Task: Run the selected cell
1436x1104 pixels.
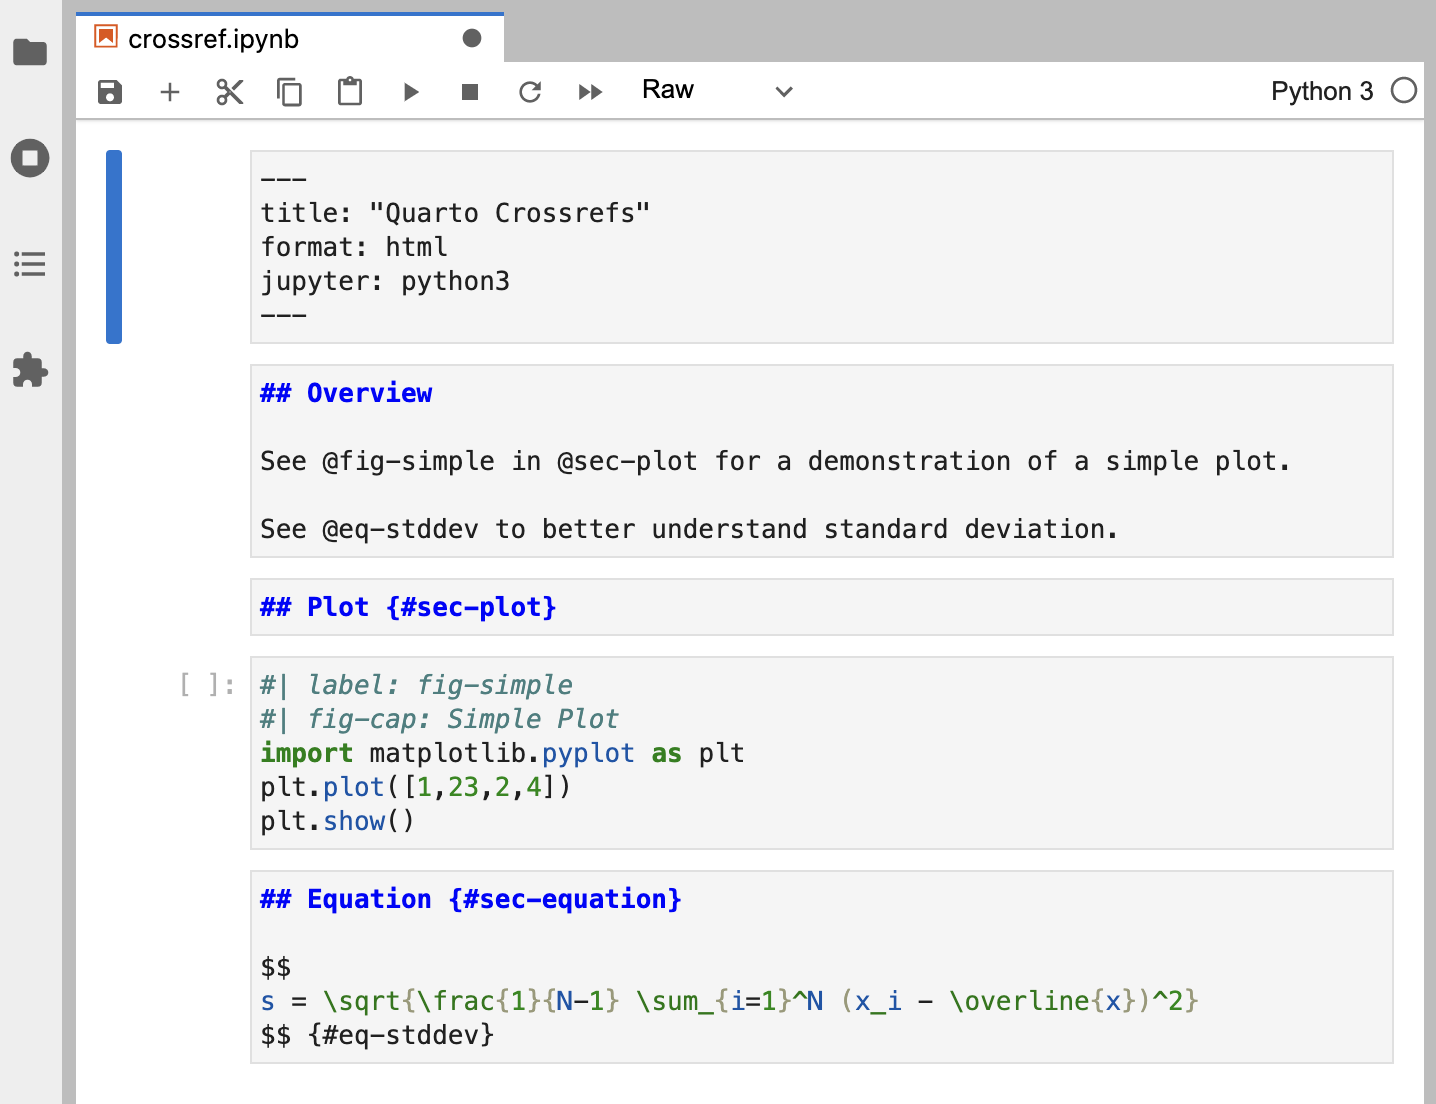Action: point(410,92)
